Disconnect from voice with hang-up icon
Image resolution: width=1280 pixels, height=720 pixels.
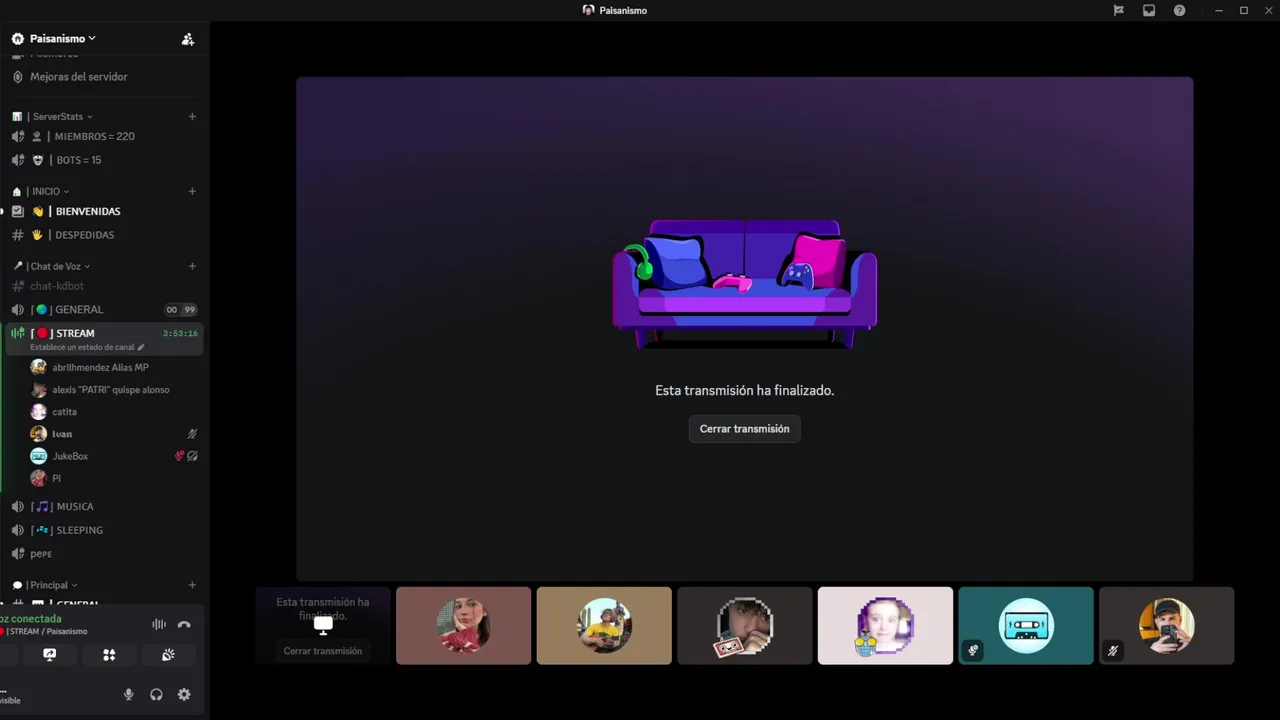tap(184, 625)
